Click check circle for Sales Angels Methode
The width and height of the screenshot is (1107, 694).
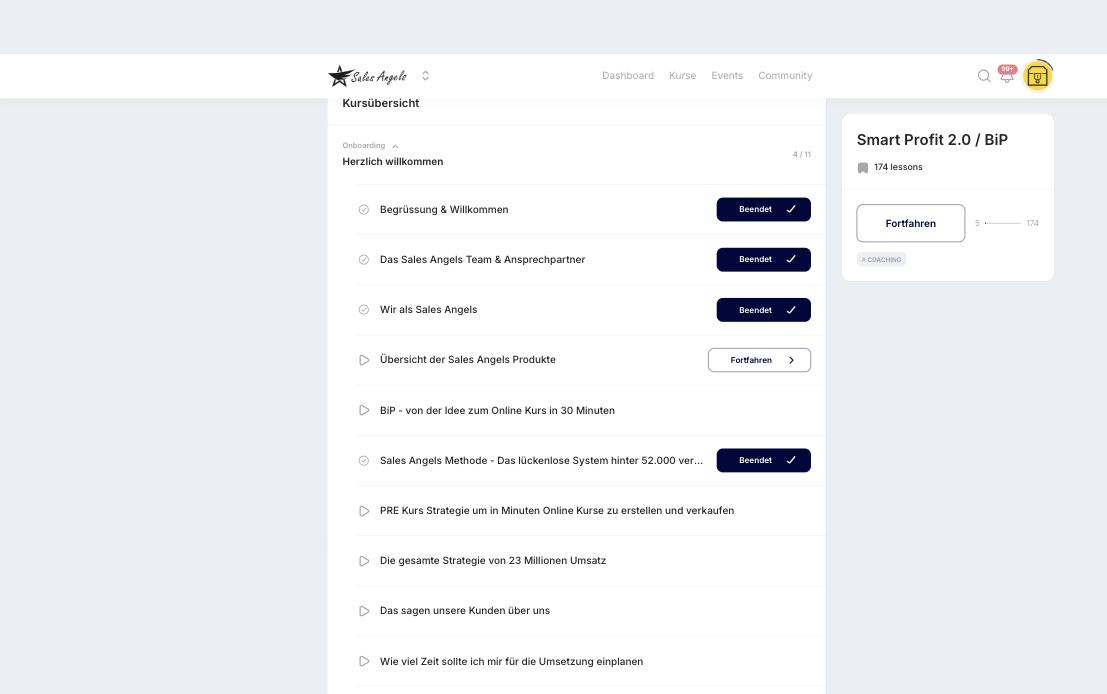364,460
